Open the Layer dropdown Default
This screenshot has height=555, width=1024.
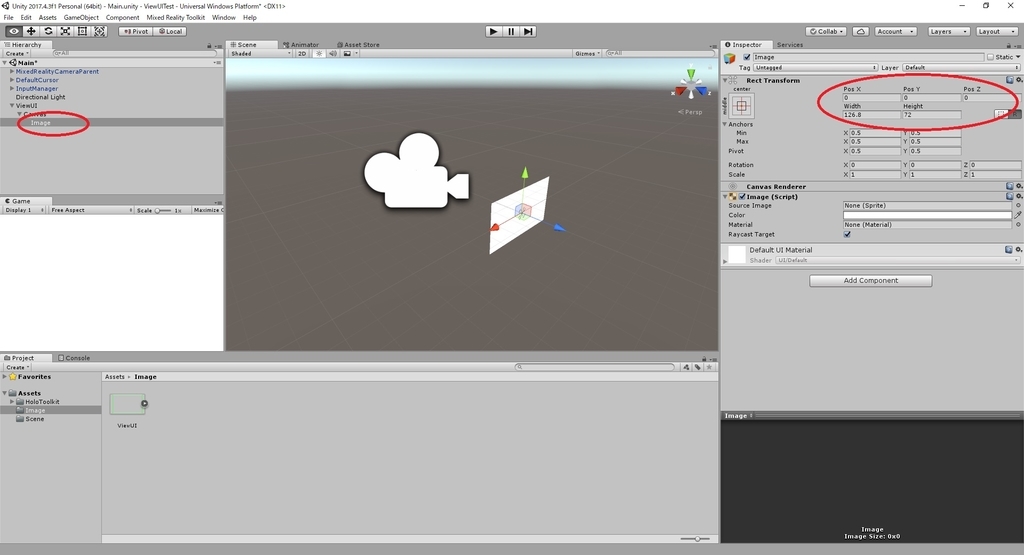[x=961, y=67]
